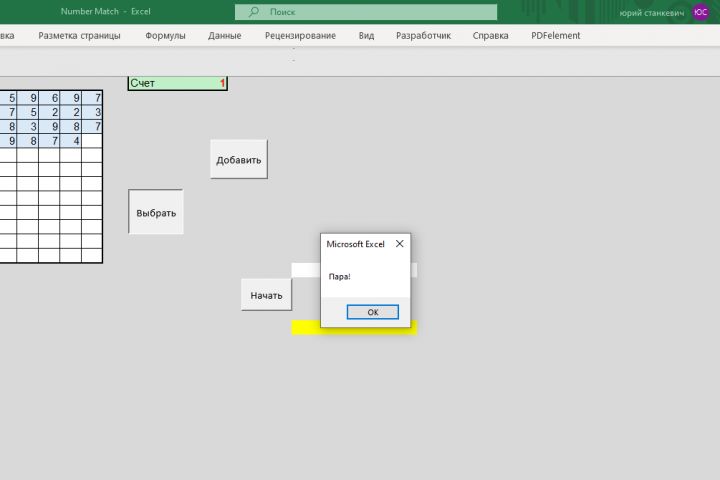Open the PDFelement ribbon tab

click(x=556, y=35)
